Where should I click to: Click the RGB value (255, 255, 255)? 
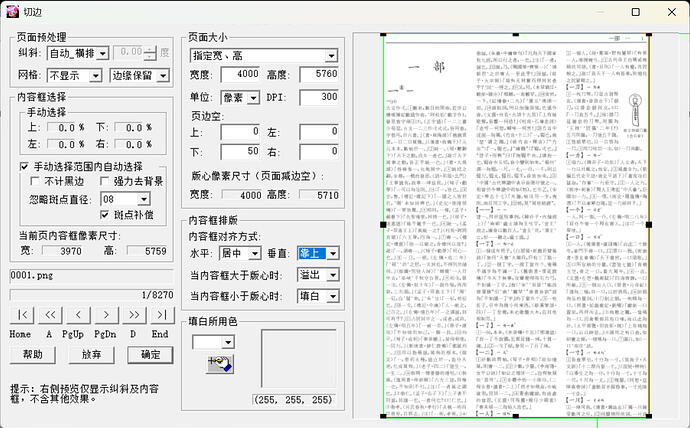294,399
